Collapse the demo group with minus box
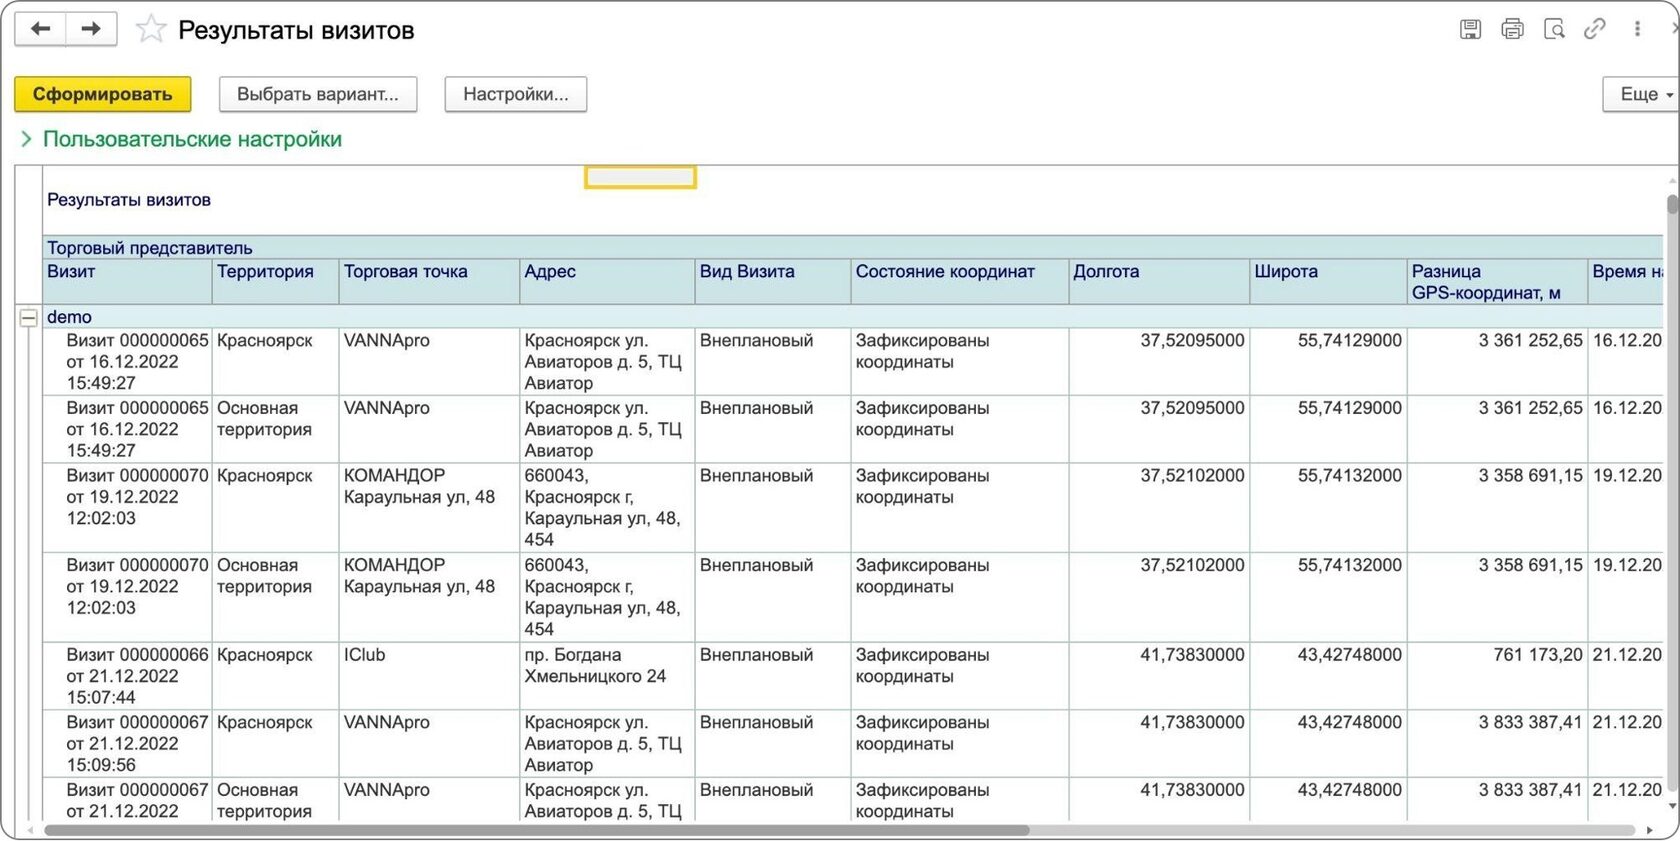Image resolution: width=1680 pixels, height=841 pixels. pyautogui.click(x=29, y=317)
